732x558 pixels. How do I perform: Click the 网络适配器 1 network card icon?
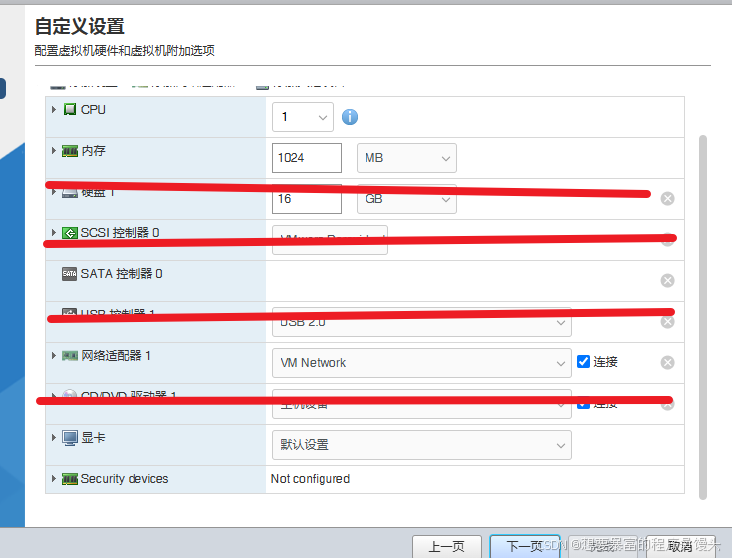[x=70, y=356]
